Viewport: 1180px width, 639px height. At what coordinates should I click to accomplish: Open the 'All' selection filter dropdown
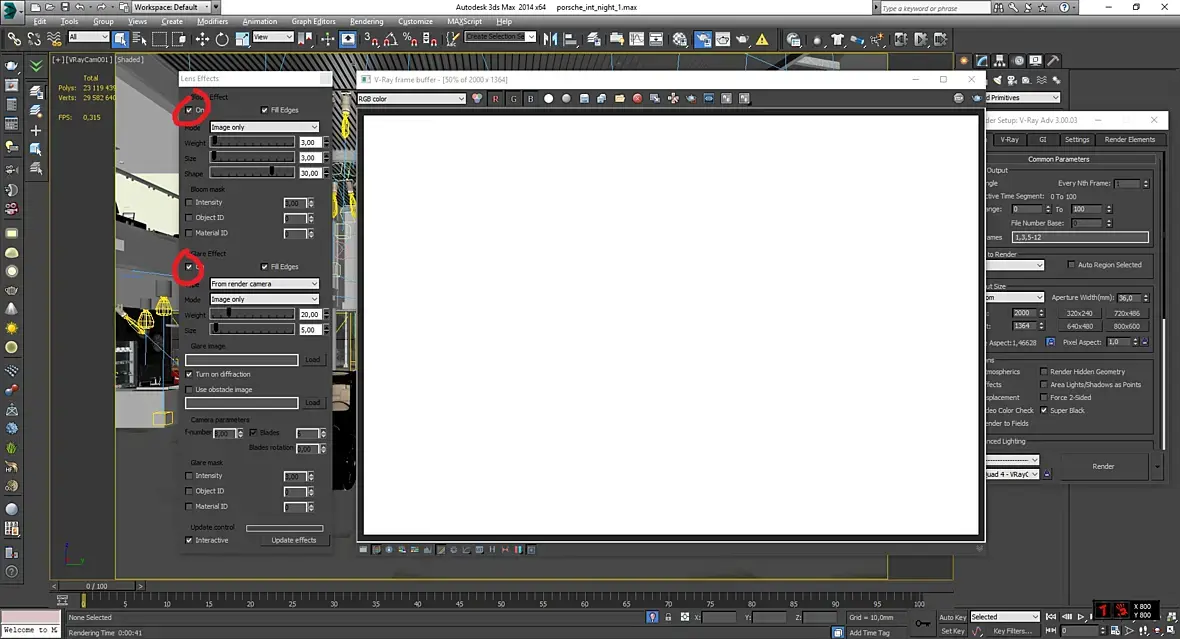(88, 37)
